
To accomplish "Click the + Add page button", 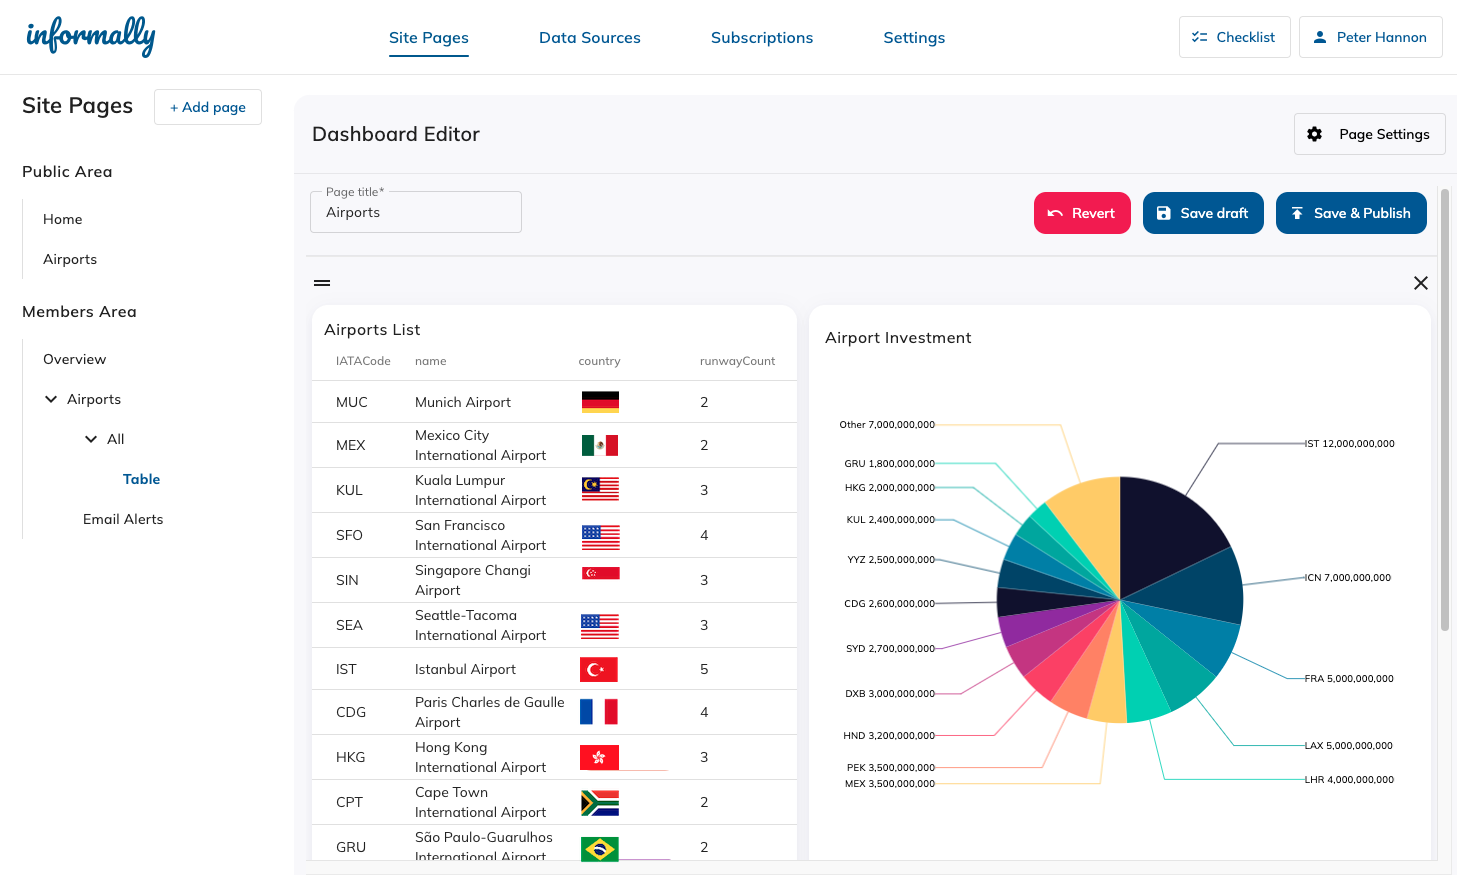I will [x=208, y=107].
